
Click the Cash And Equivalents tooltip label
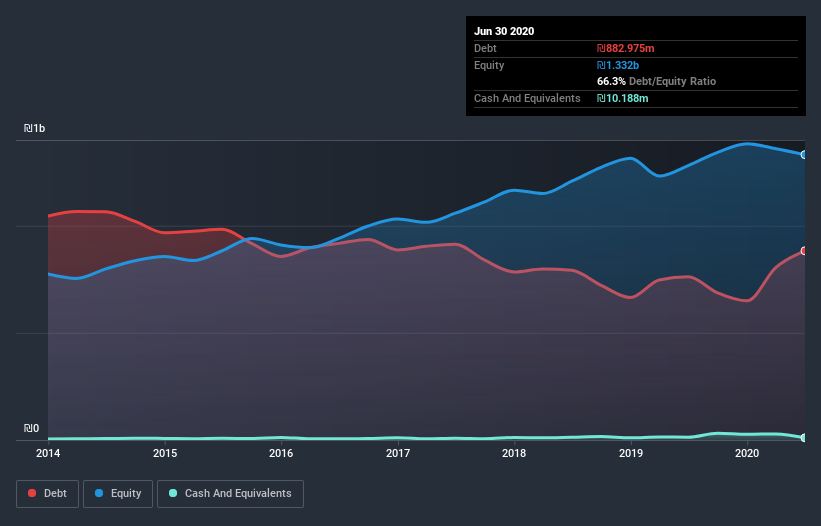[x=527, y=98]
